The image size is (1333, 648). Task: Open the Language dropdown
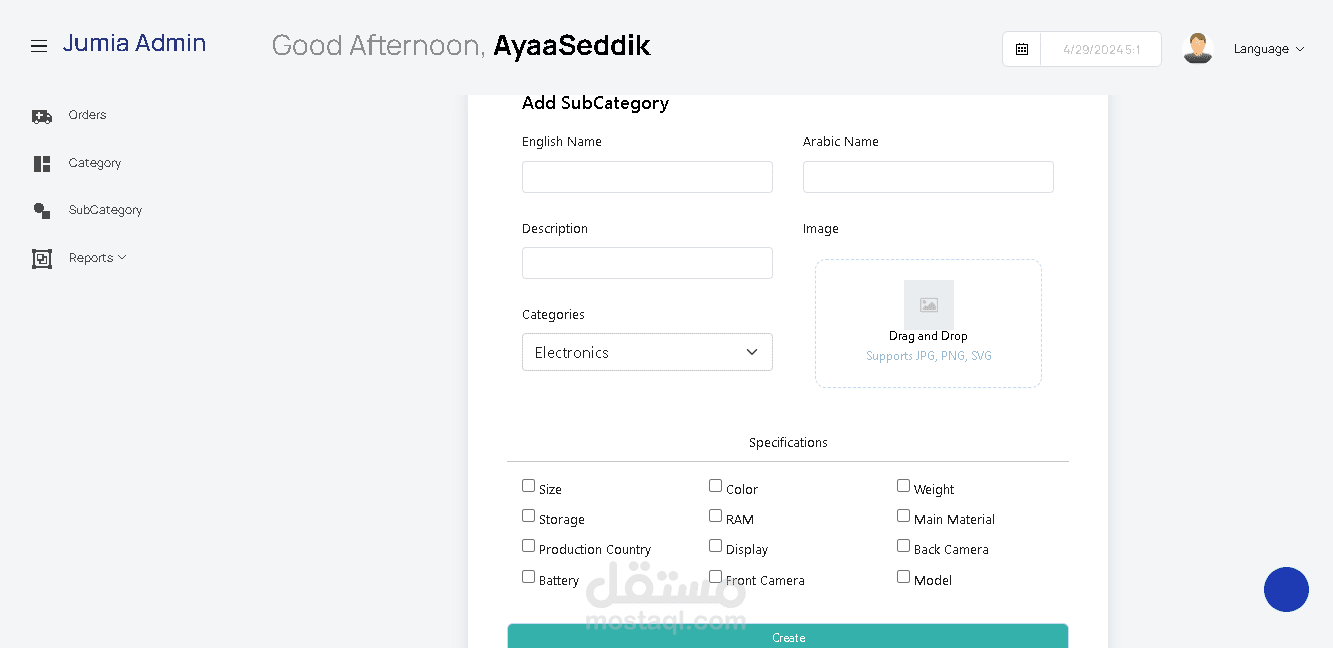[x=1268, y=49]
